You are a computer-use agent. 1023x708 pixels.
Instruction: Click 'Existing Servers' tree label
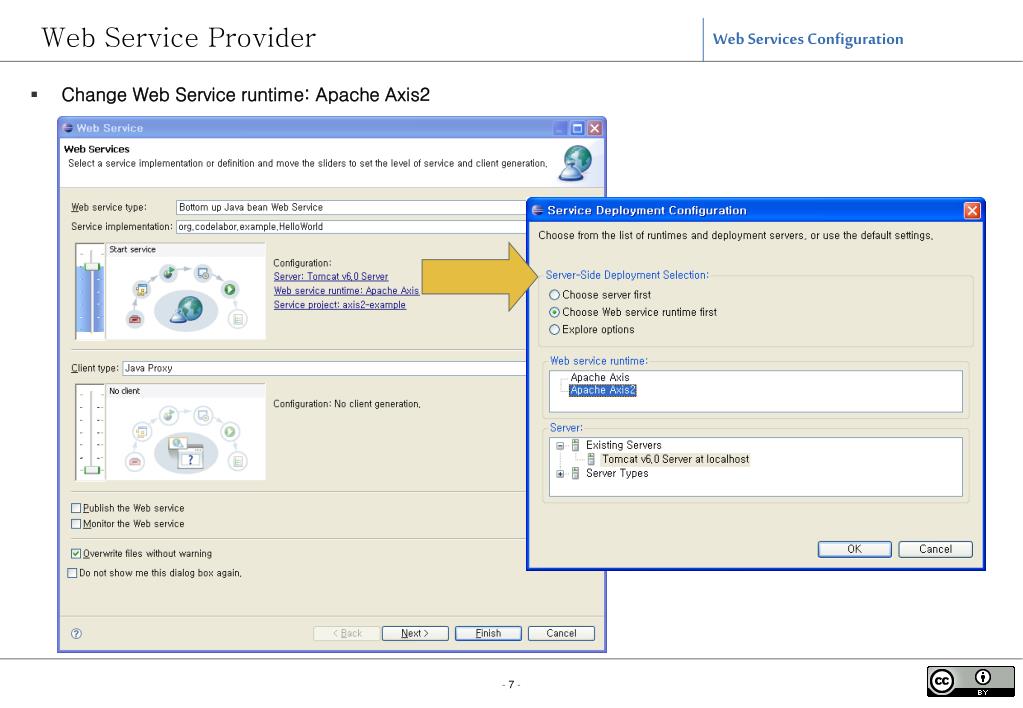click(x=623, y=446)
